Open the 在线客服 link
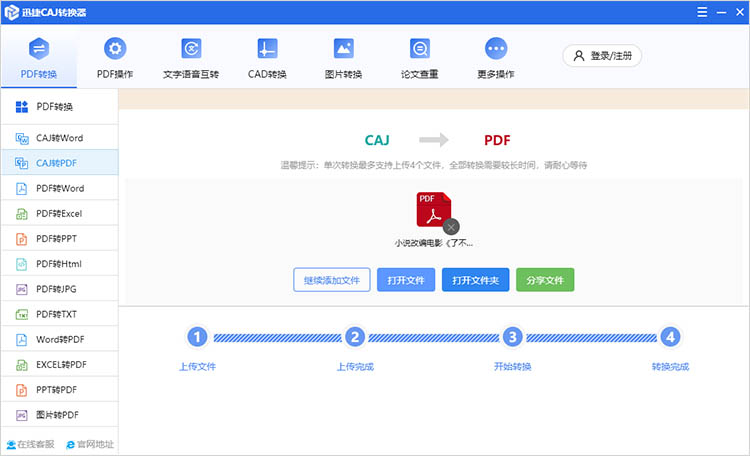 coord(31,445)
